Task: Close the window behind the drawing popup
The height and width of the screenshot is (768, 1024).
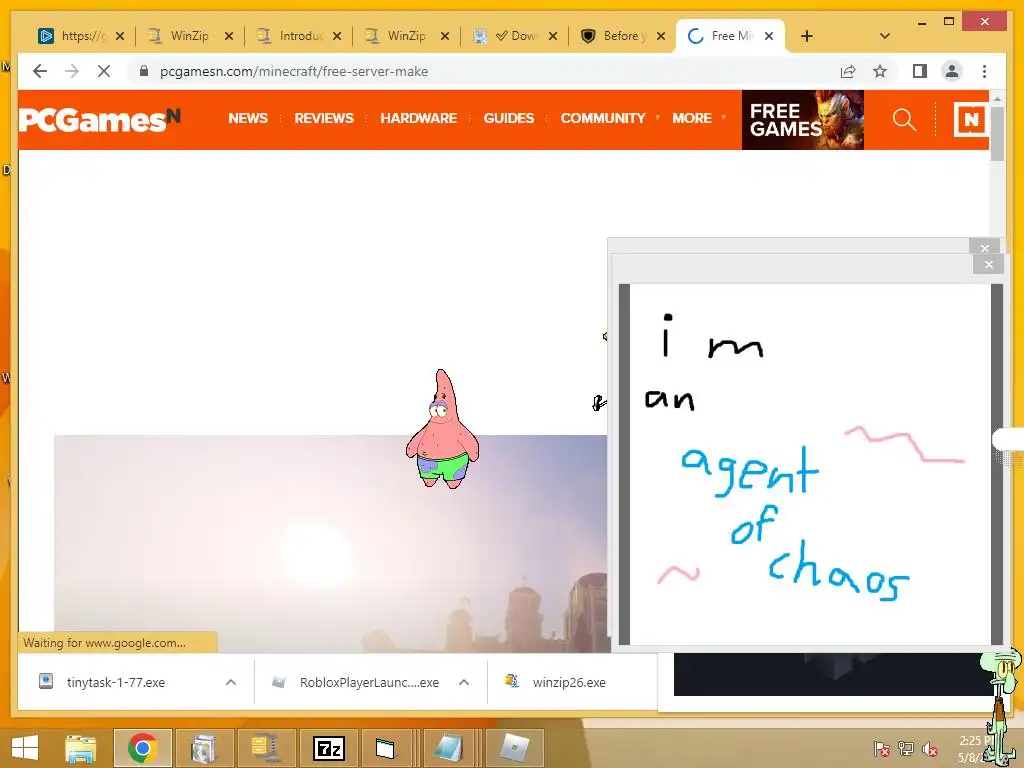Action: 984,247
